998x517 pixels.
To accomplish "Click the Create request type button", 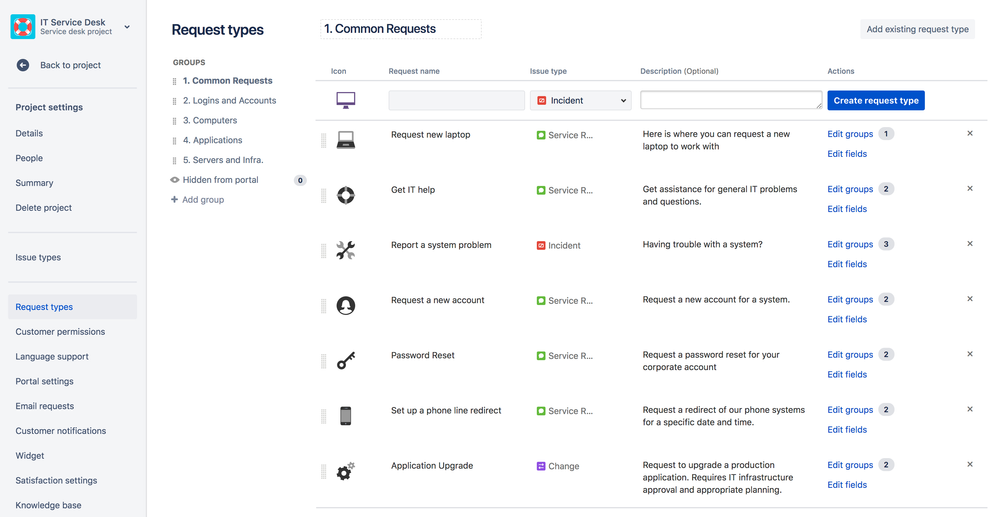I will pyautogui.click(x=876, y=100).
